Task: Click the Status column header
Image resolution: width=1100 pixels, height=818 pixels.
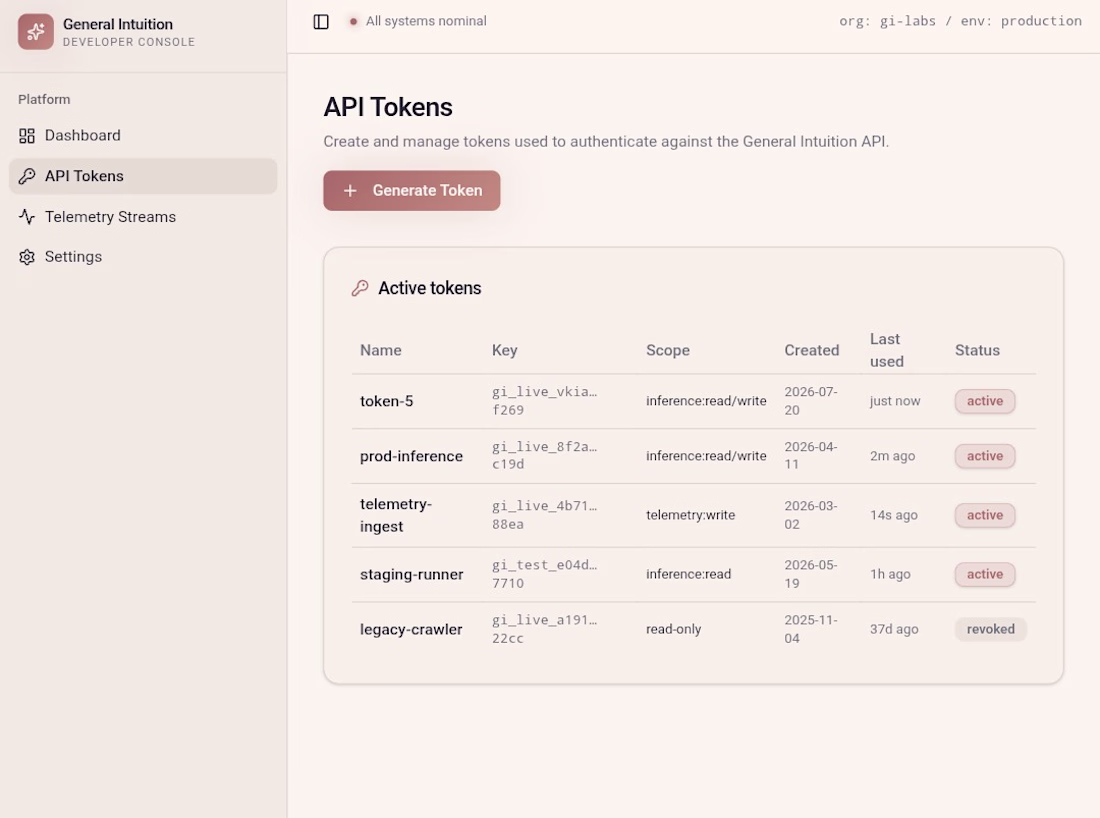Action: point(977,350)
